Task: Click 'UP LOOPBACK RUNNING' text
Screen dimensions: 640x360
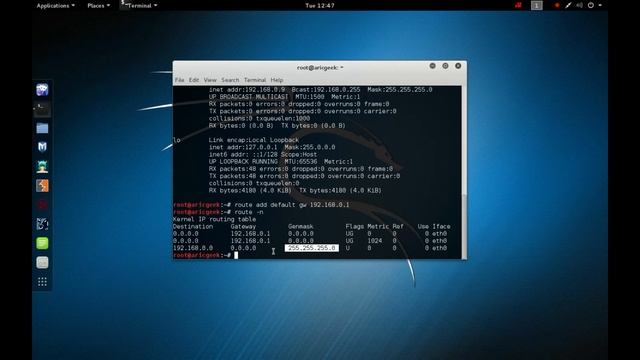Action: point(243,162)
